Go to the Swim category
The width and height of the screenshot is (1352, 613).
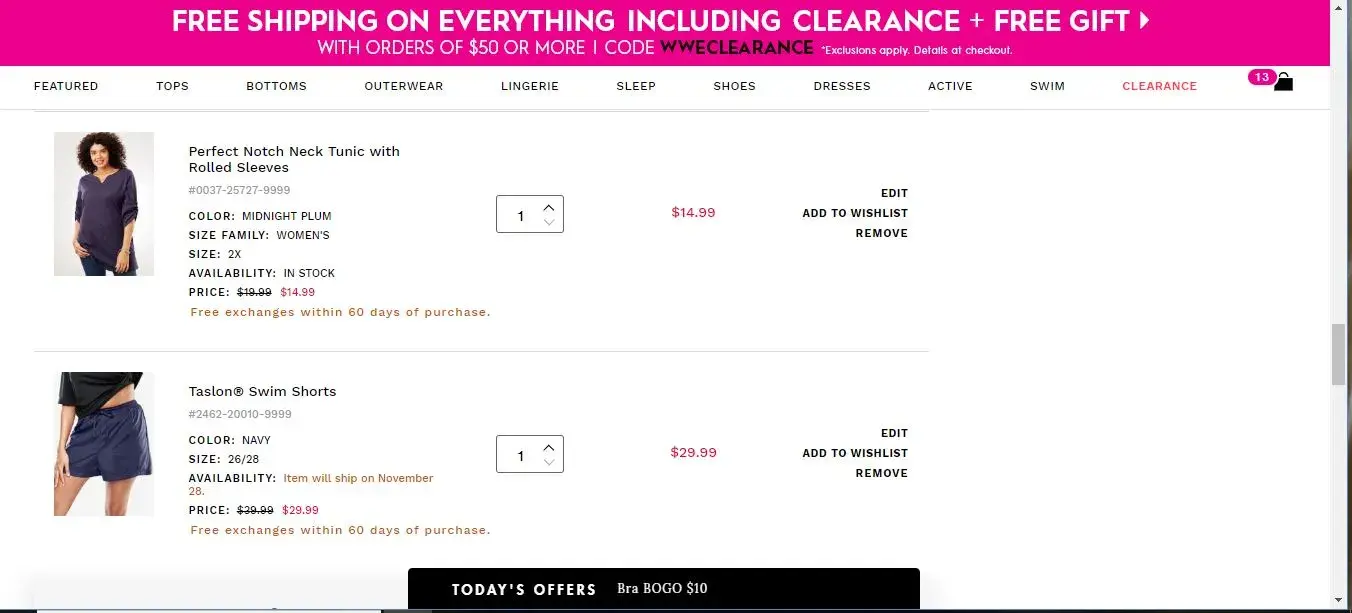tap(1047, 86)
